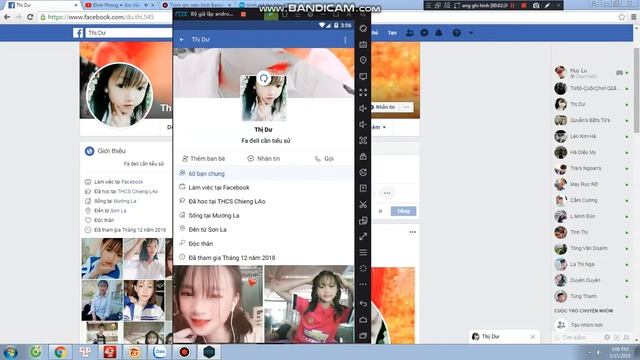Open chat with Tòng Văn Doanh in contacts
This screenshot has width=640, height=360.
591,248
